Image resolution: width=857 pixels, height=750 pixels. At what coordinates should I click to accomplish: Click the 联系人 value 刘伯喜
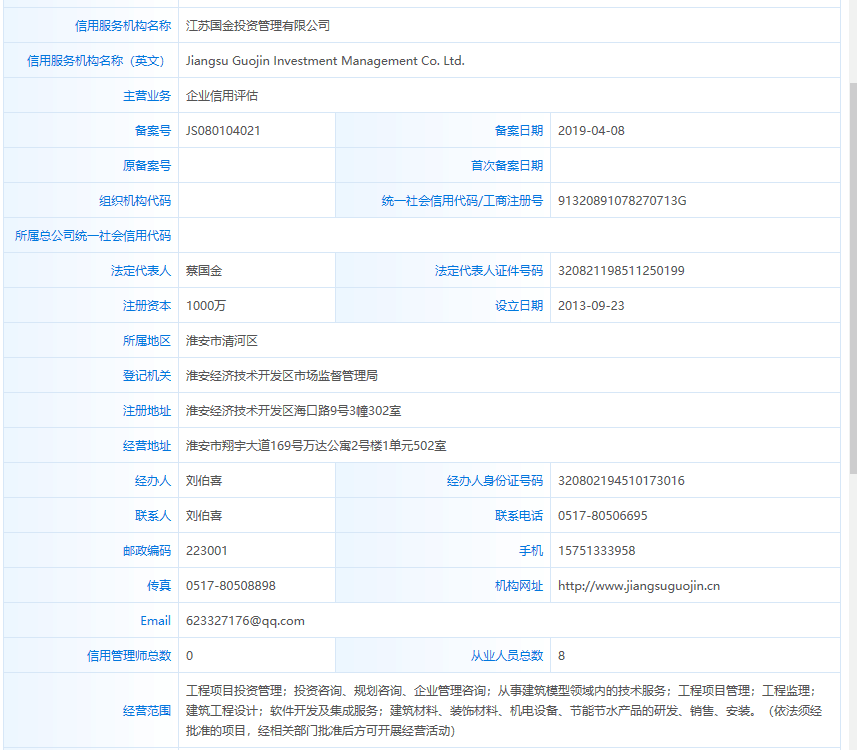point(204,515)
